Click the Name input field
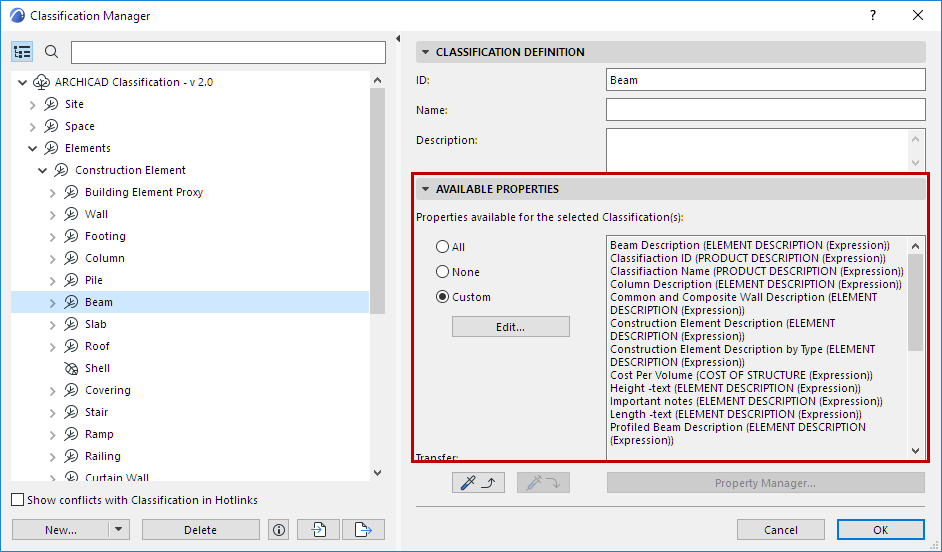Viewport: 942px width, 552px height. tap(765, 110)
